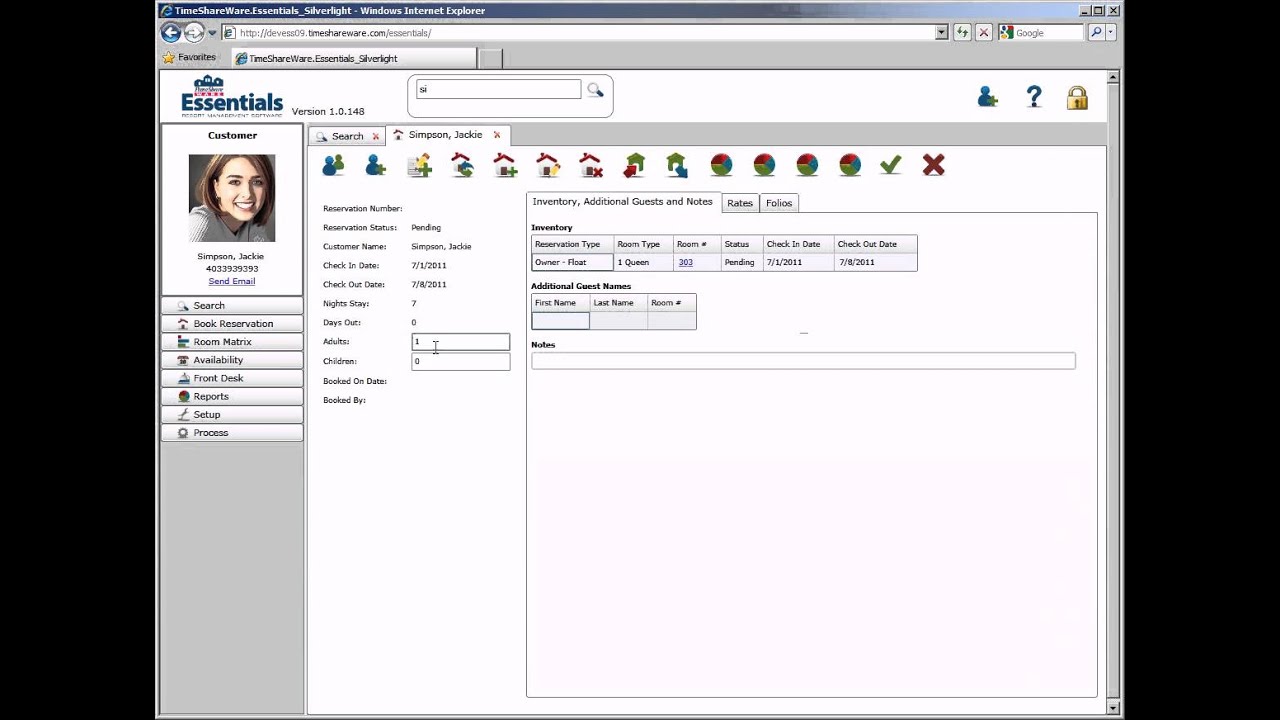Open Search in the sidebar
The height and width of the screenshot is (720, 1280).
click(232, 305)
